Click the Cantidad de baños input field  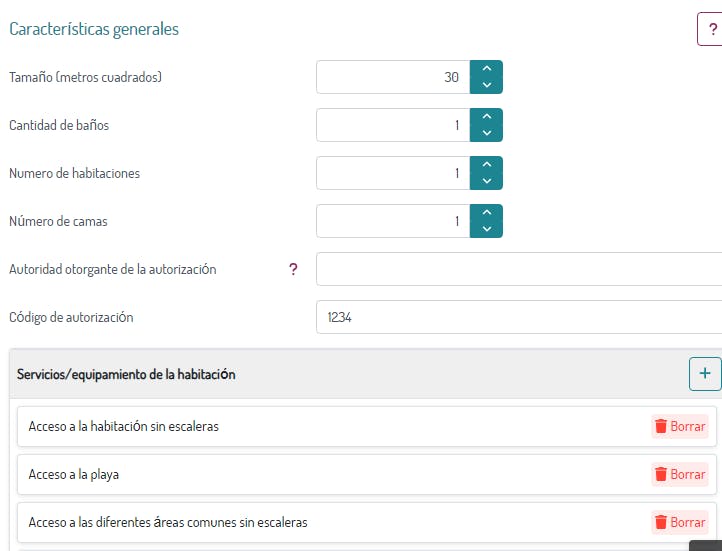pos(392,125)
